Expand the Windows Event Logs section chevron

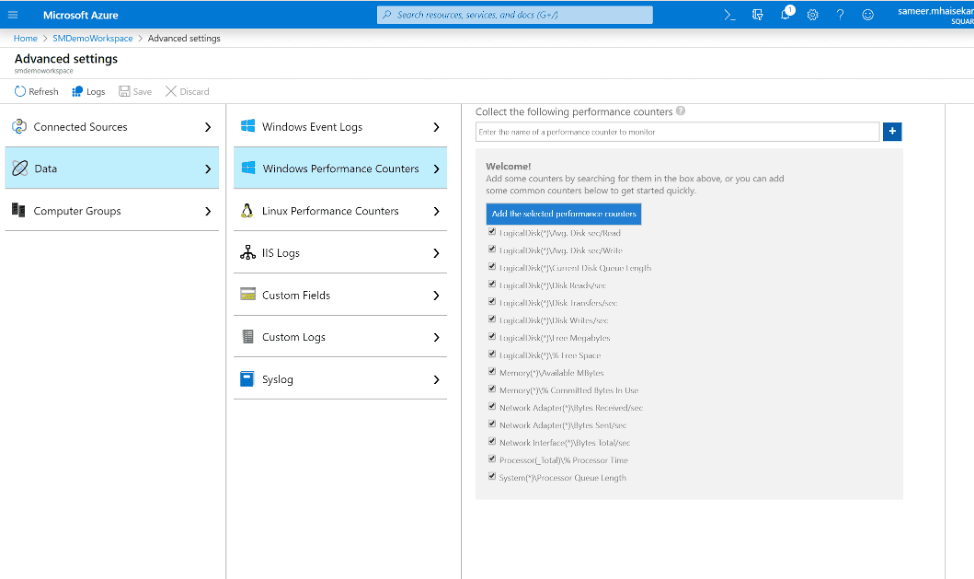pyautogui.click(x=437, y=127)
